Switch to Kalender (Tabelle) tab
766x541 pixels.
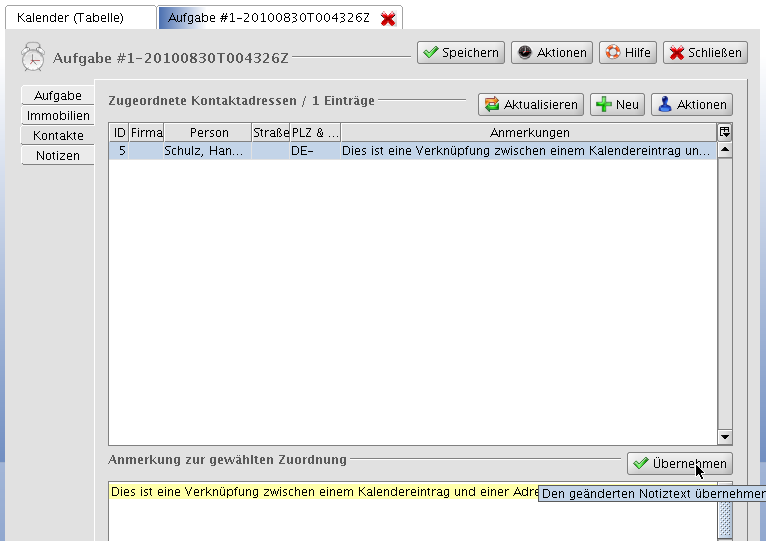79,18
